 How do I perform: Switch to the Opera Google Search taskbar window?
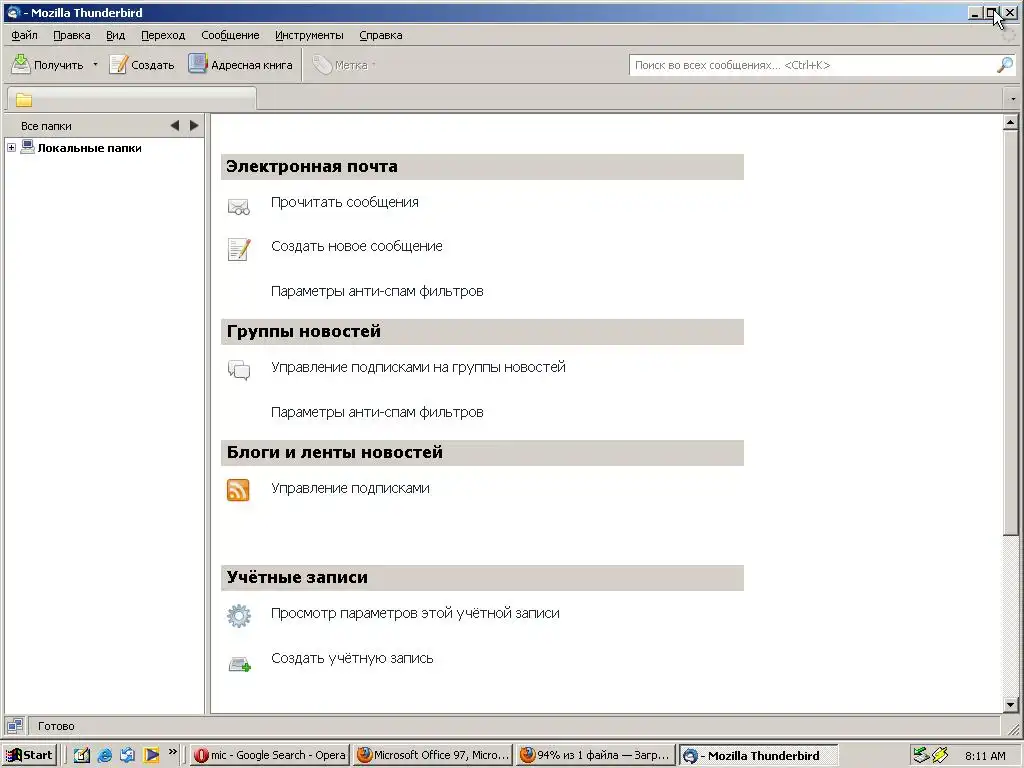coord(270,755)
